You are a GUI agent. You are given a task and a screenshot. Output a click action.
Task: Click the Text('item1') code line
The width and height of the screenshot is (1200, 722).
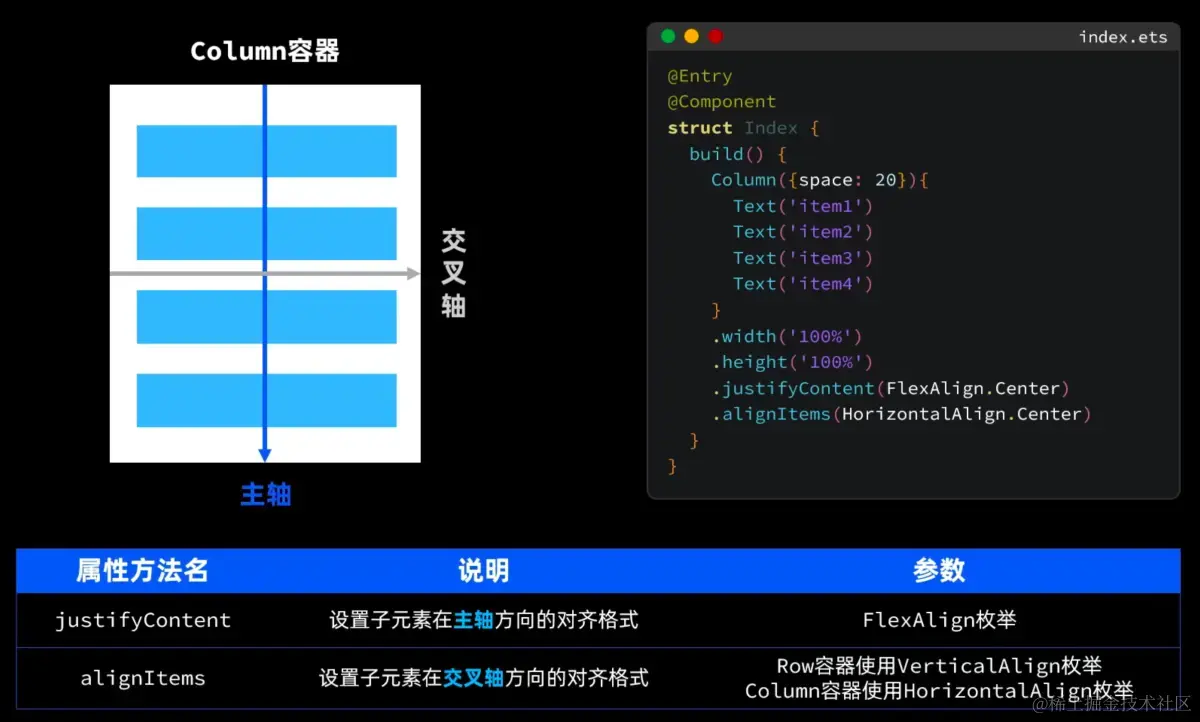point(803,206)
